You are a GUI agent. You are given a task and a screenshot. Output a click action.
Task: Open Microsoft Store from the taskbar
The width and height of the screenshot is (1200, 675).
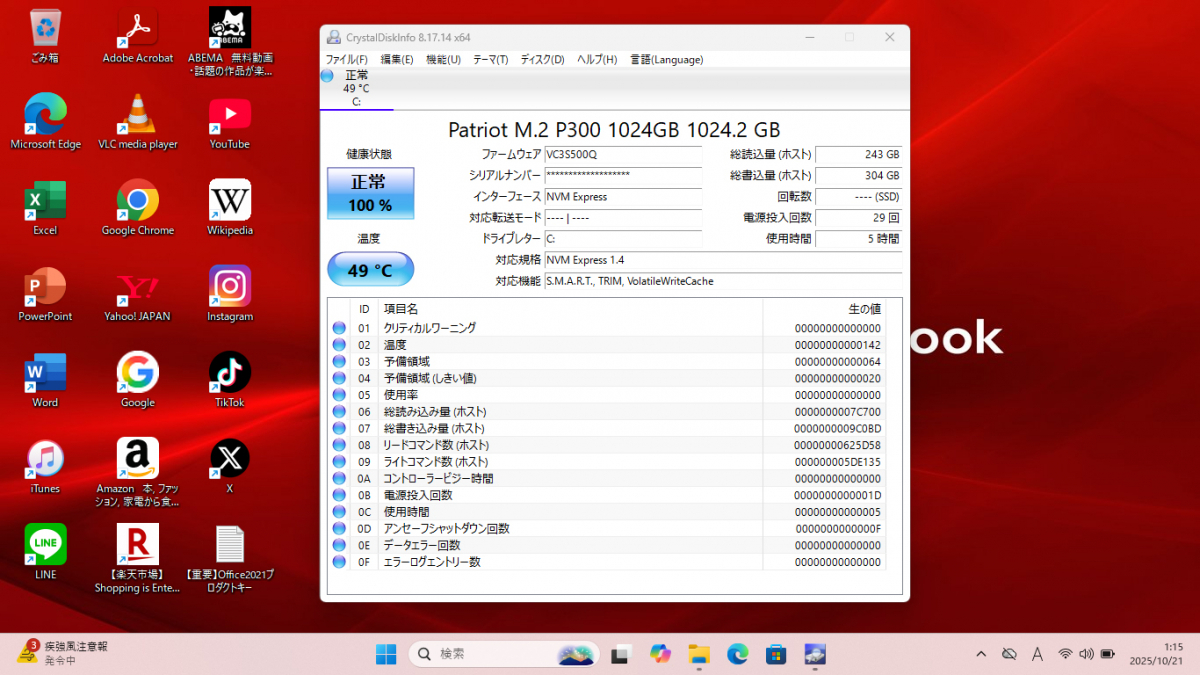tap(776, 654)
